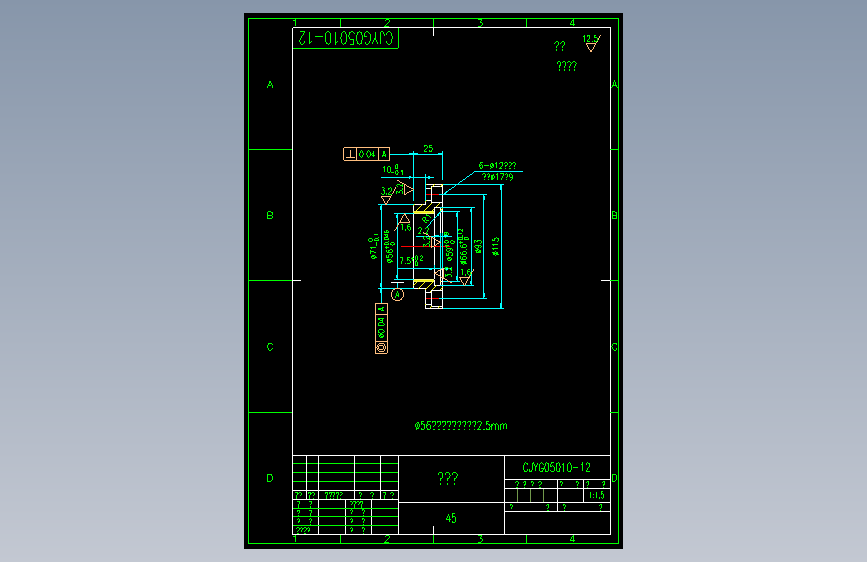This screenshot has height=562, width=867.
Task: Click the zone number 4 on top border
Action: (x=572, y=23)
